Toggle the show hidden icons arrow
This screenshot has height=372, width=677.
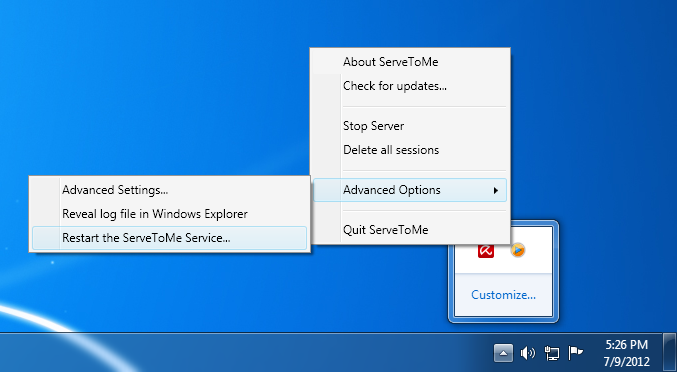pyautogui.click(x=503, y=353)
